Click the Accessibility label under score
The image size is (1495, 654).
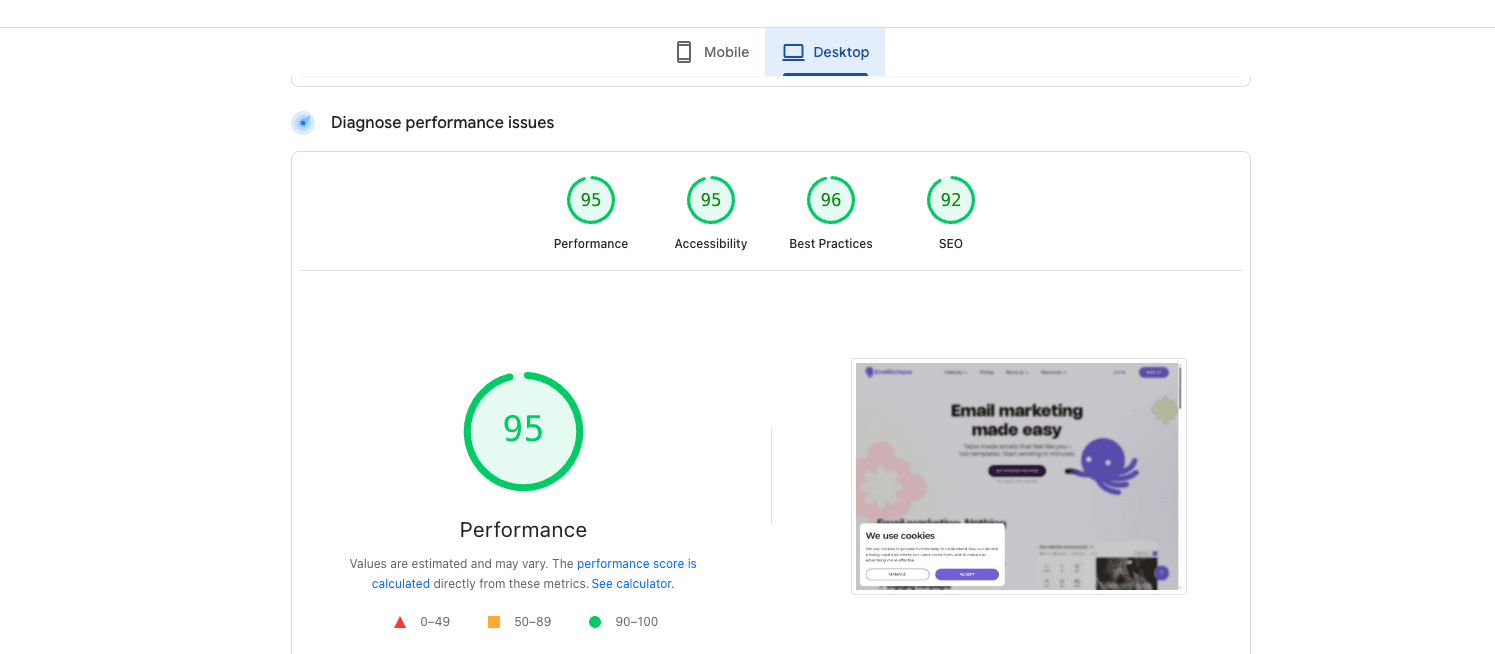[711, 244]
